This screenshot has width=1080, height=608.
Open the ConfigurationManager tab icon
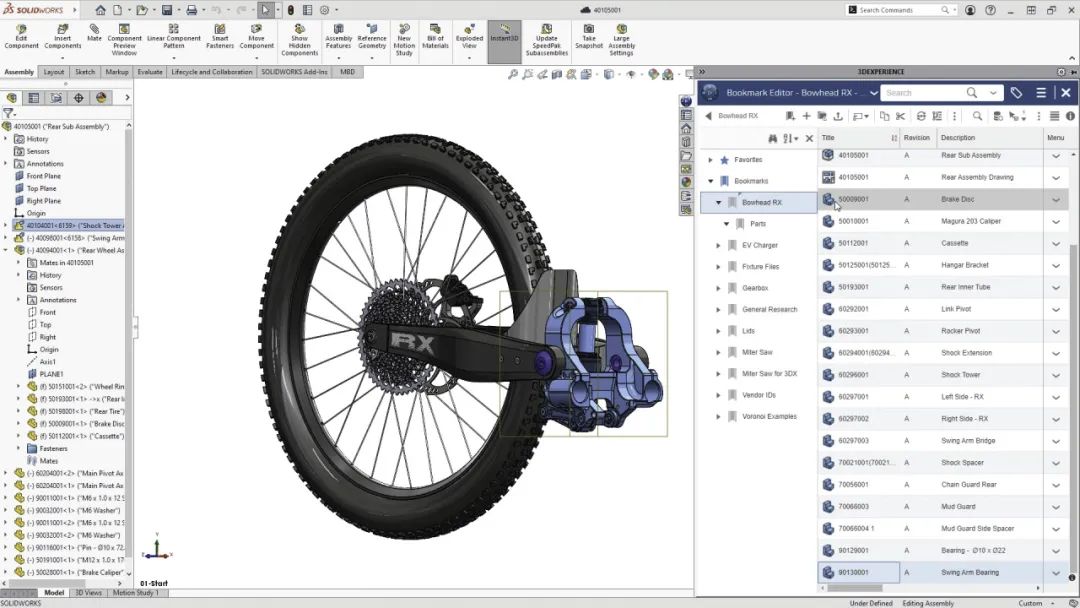coord(56,98)
